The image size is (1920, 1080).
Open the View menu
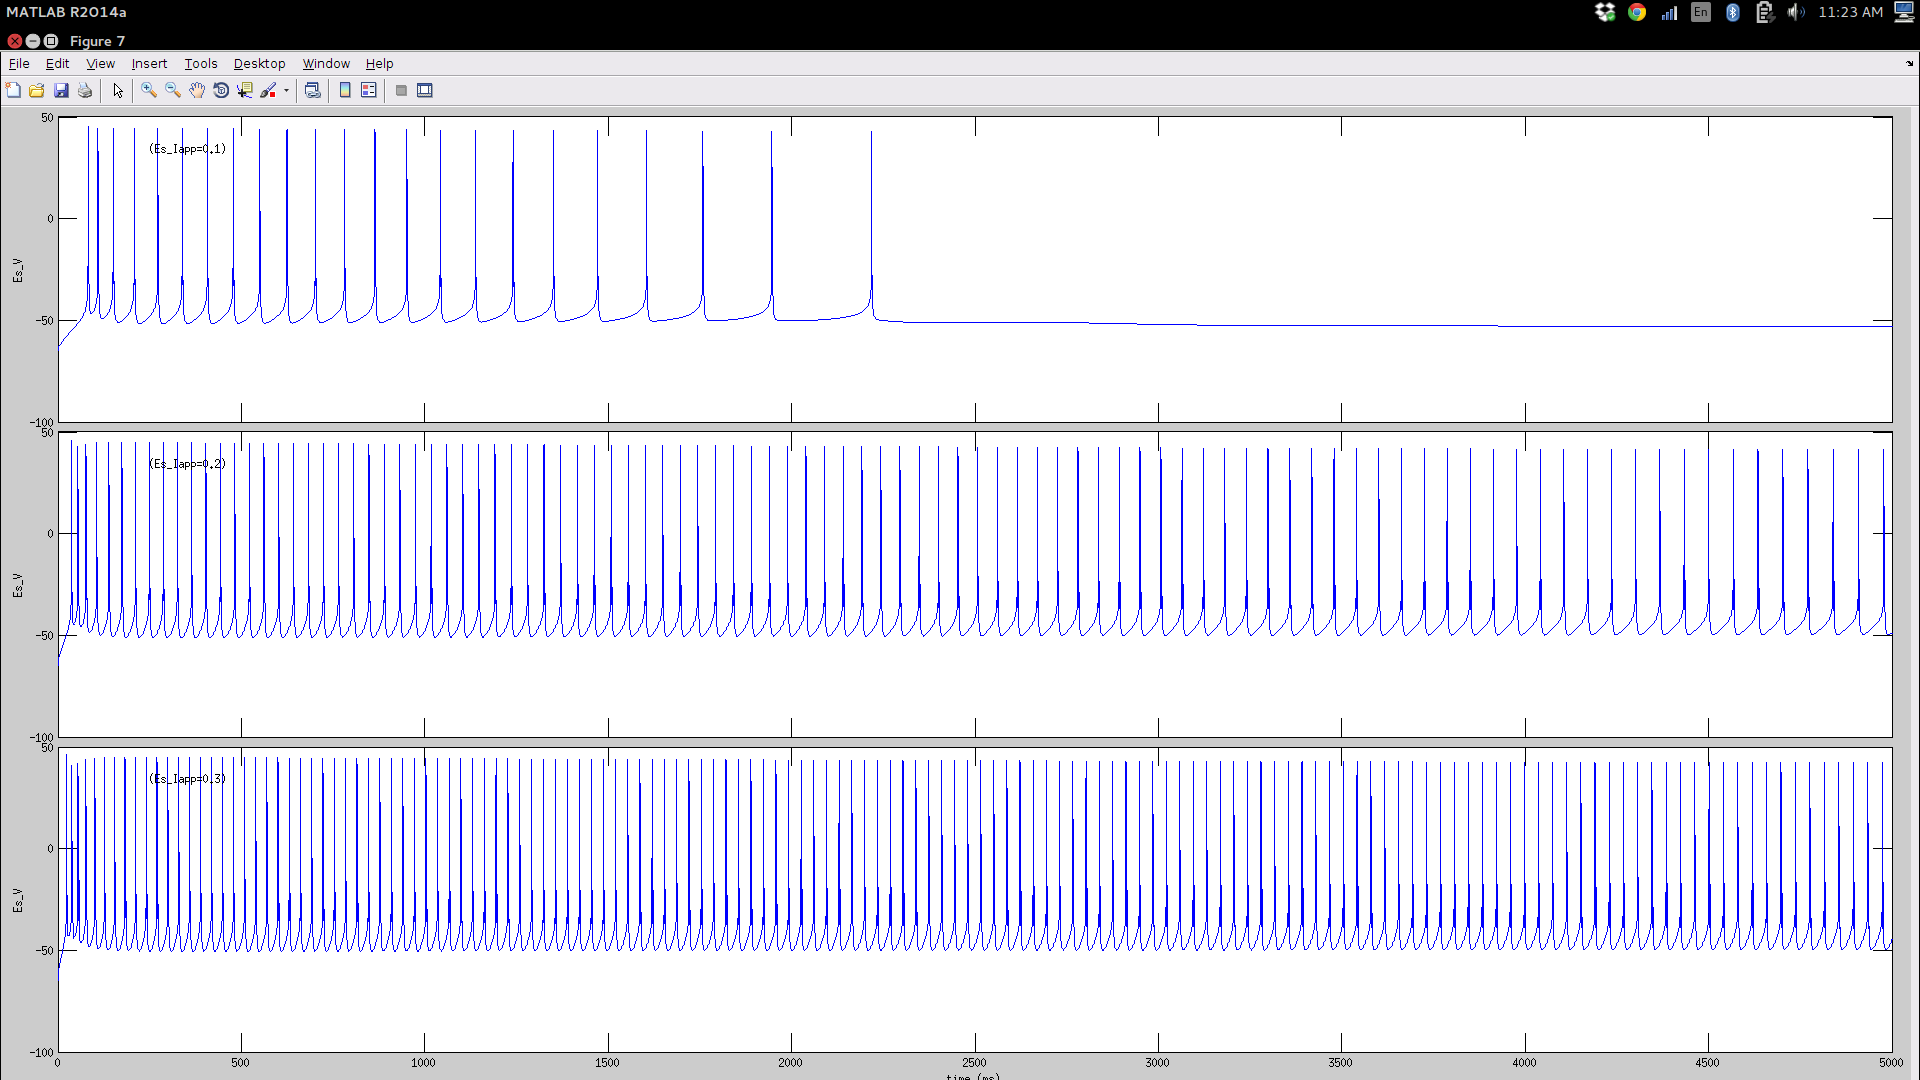coord(100,63)
